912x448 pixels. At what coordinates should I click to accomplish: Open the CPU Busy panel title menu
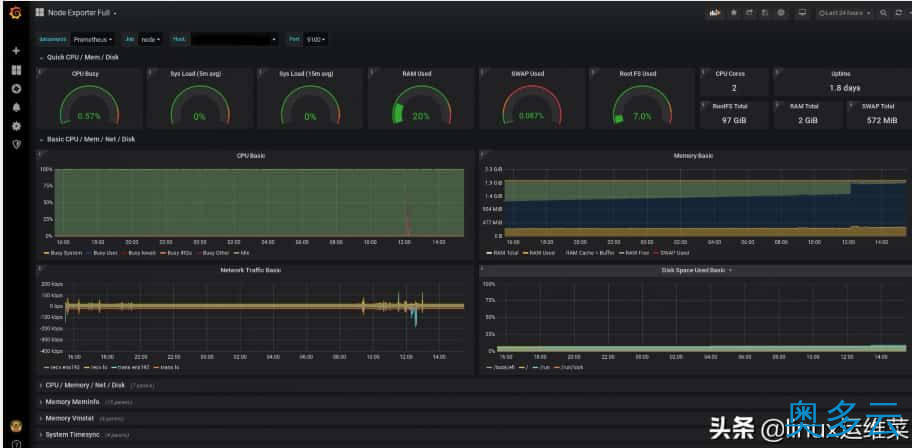tap(85, 74)
